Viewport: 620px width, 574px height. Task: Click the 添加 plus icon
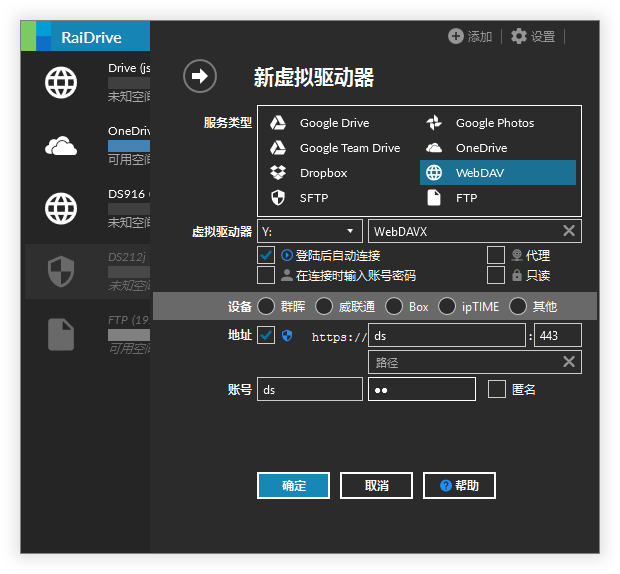tap(456, 36)
